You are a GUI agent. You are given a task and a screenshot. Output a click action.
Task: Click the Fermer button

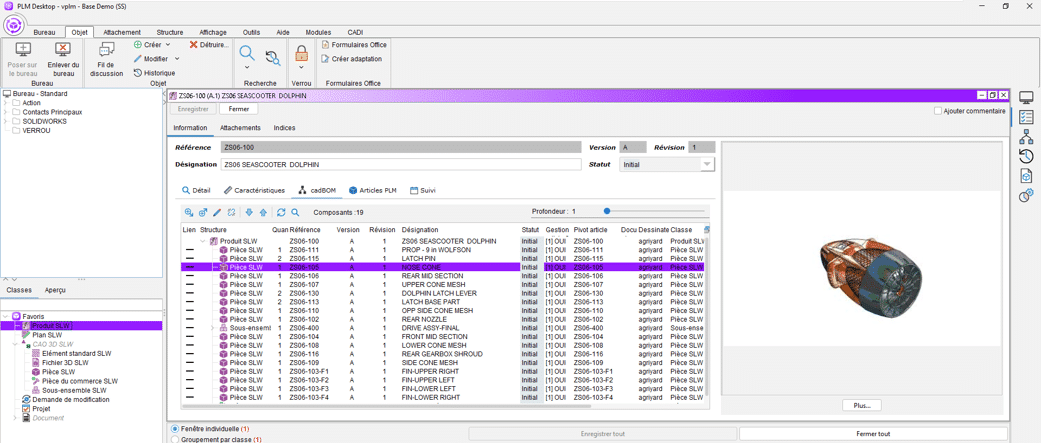coord(238,109)
